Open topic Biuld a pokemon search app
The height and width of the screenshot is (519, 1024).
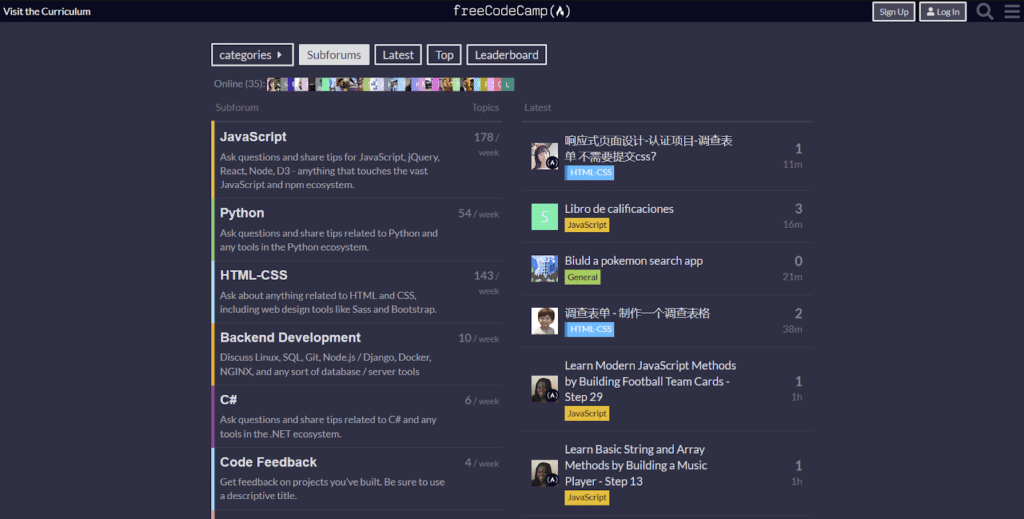[x=633, y=260]
